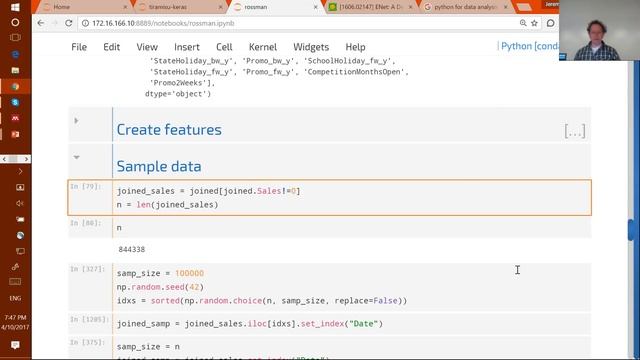Open the View menu
640x360 pixels.
147,47
